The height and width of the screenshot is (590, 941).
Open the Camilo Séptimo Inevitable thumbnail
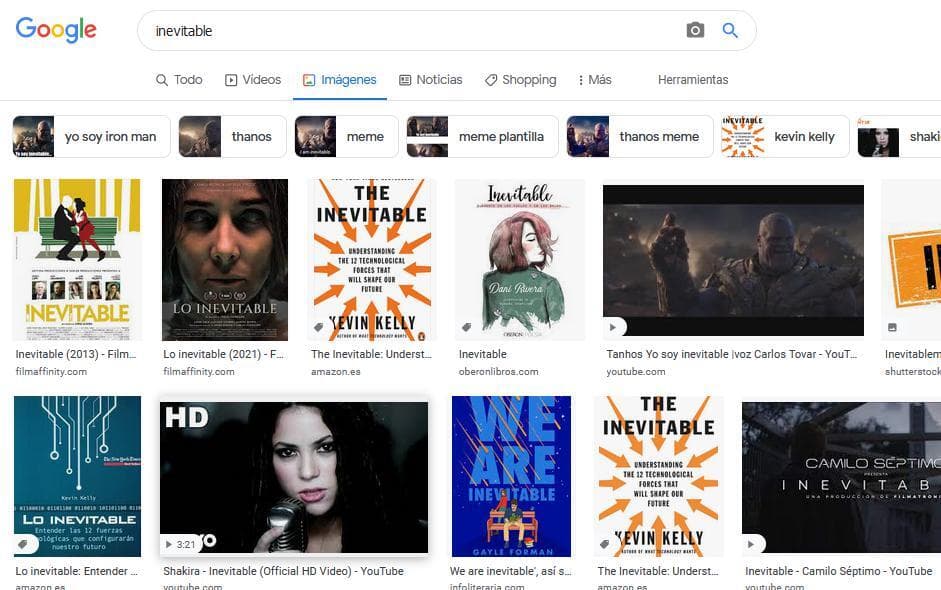pyautogui.click(x=841, y=477)
